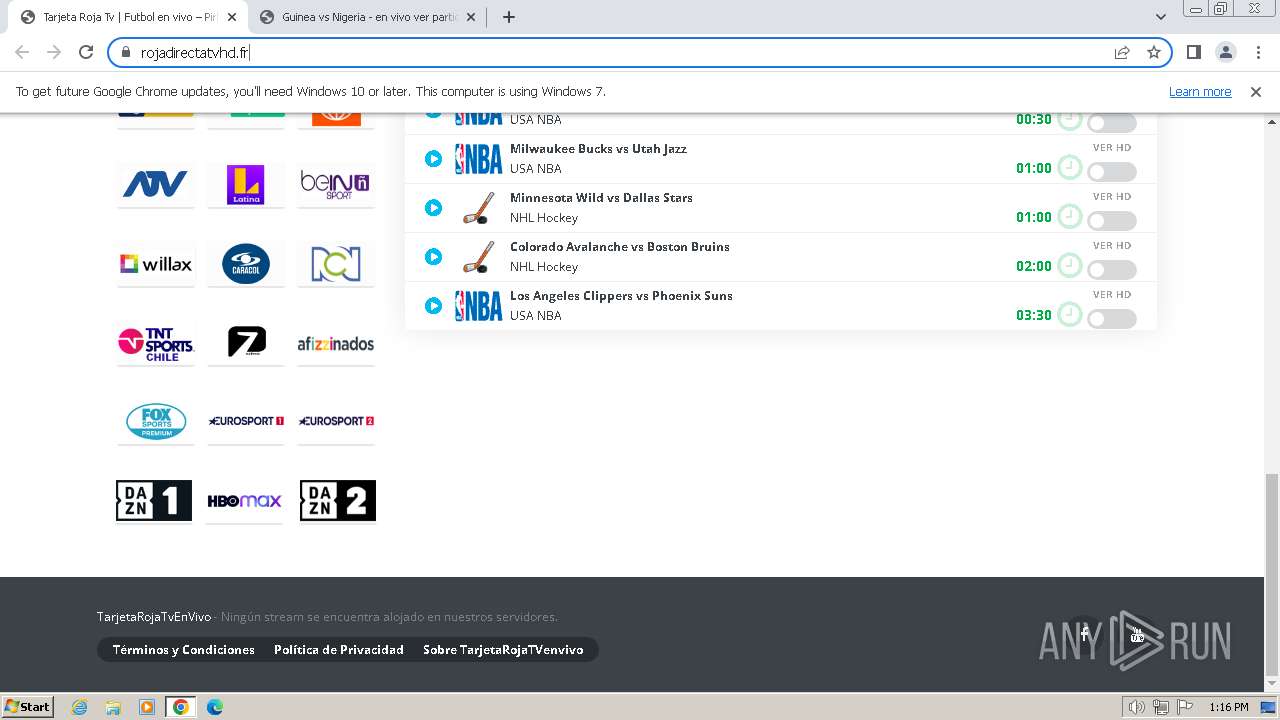This screenshot has height=720, width=1280.
Task: Open the Eurosport 2 channel
Action: click(336, 421)
